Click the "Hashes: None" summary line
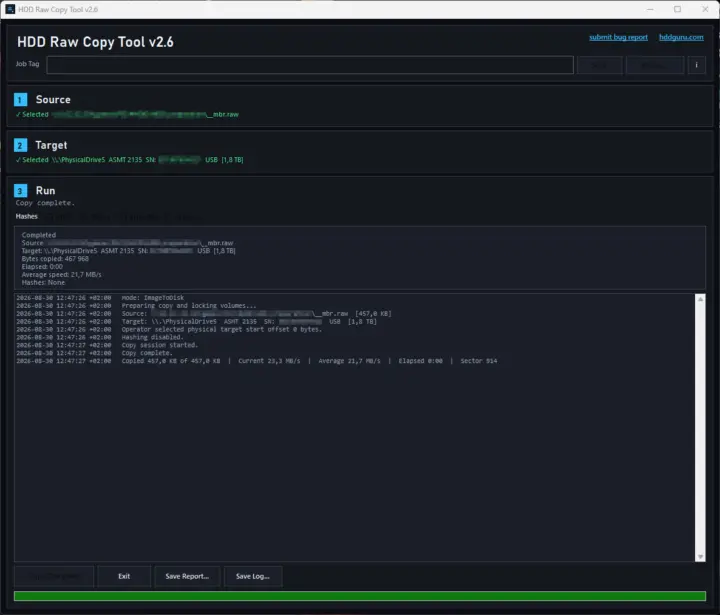The height and width of the screenshot is (615, 720). coord(43,282)
